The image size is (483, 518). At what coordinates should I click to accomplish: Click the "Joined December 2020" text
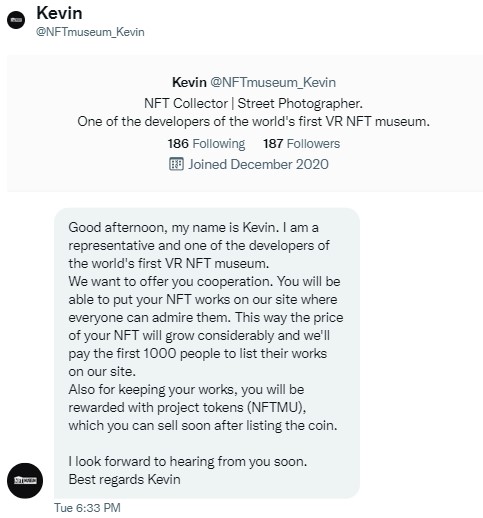(258, 164)
